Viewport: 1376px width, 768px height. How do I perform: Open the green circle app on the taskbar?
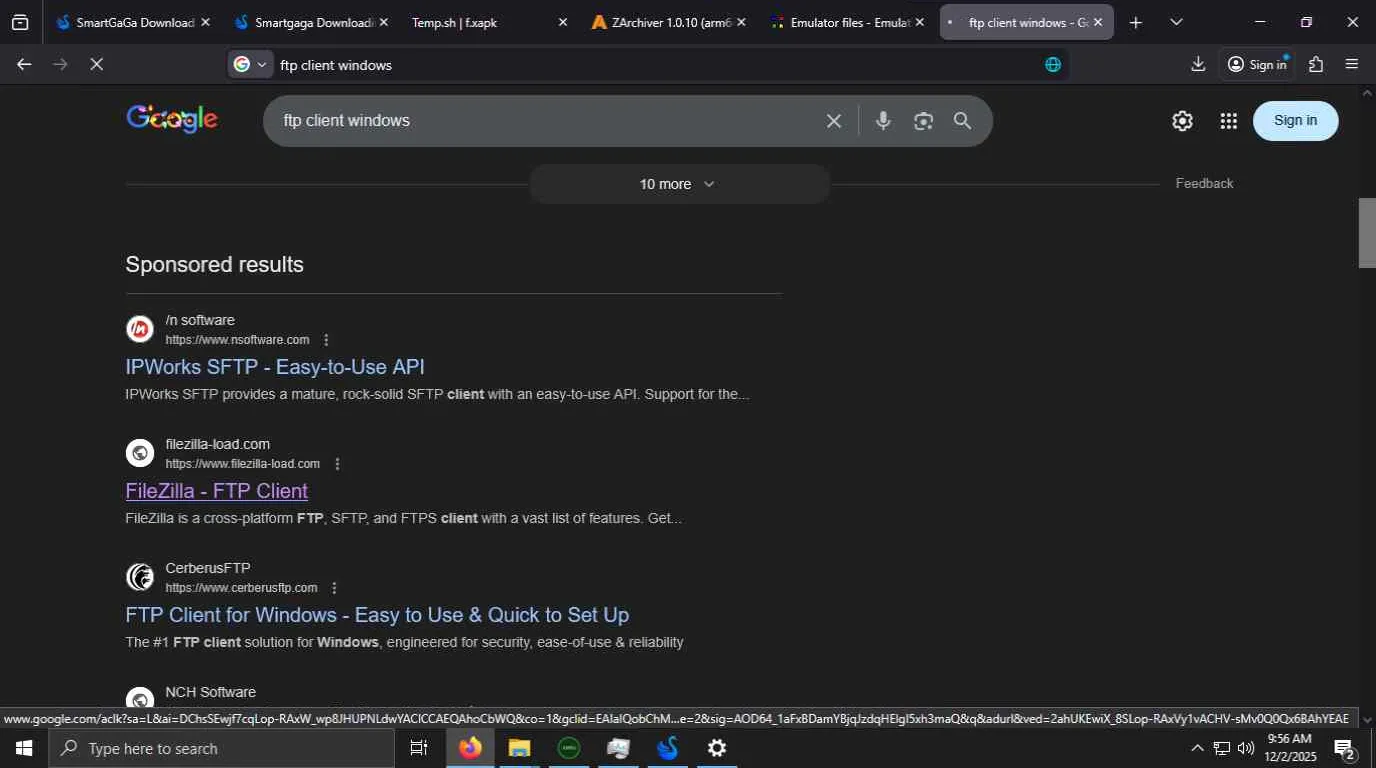(569, 748)
